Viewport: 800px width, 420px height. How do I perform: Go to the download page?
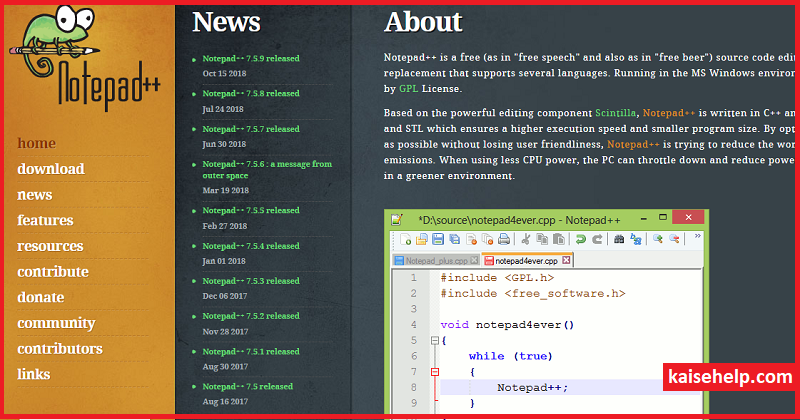pos(51,168)
